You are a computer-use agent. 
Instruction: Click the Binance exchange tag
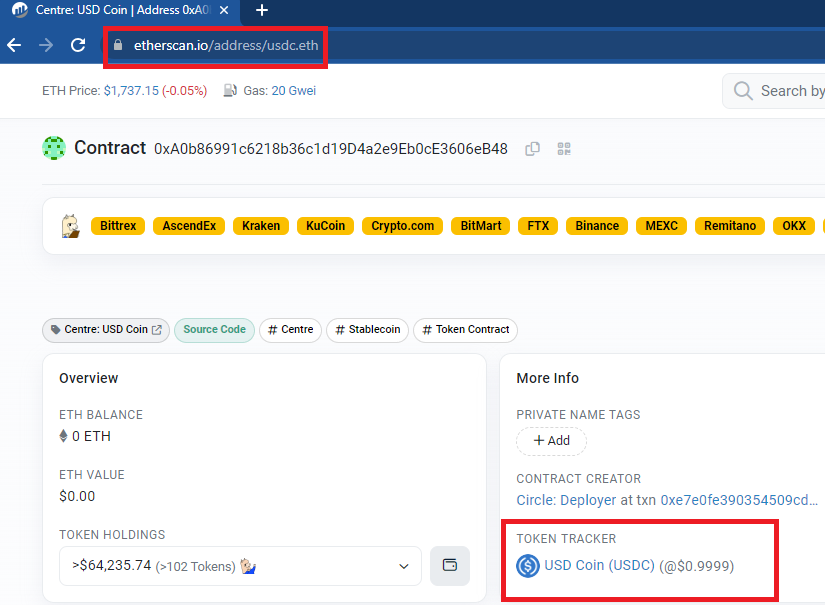tap(597, 226)
